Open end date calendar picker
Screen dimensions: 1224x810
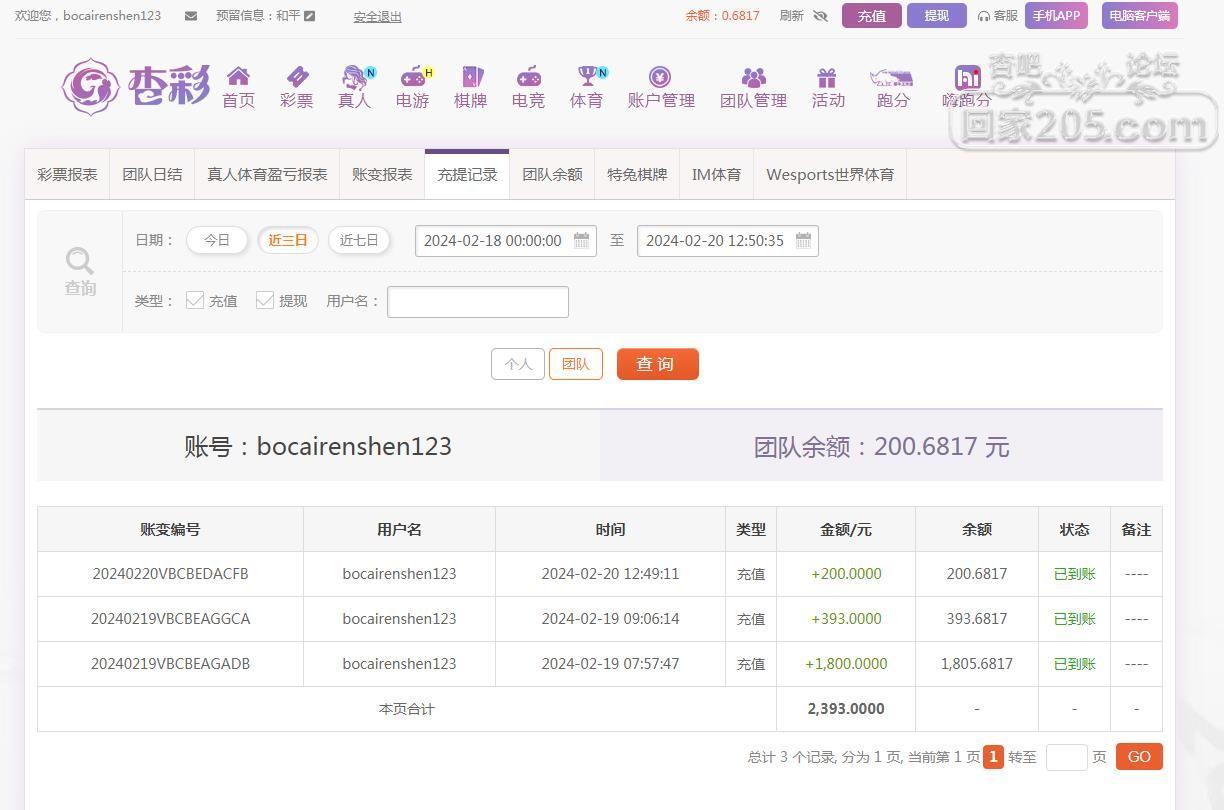[x=803, y=241]
